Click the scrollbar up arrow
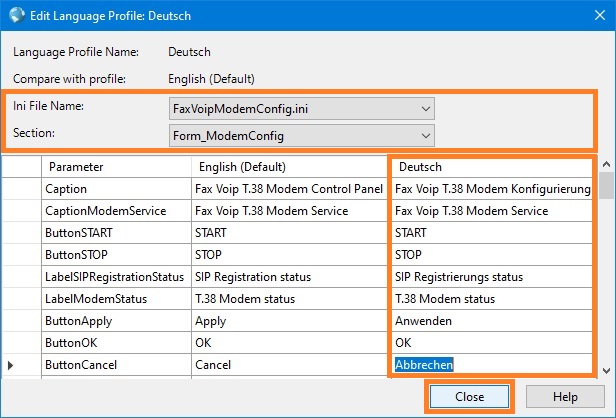Image resolution: width=616 pixels, height=418 pixels. [x=607, y=164]
